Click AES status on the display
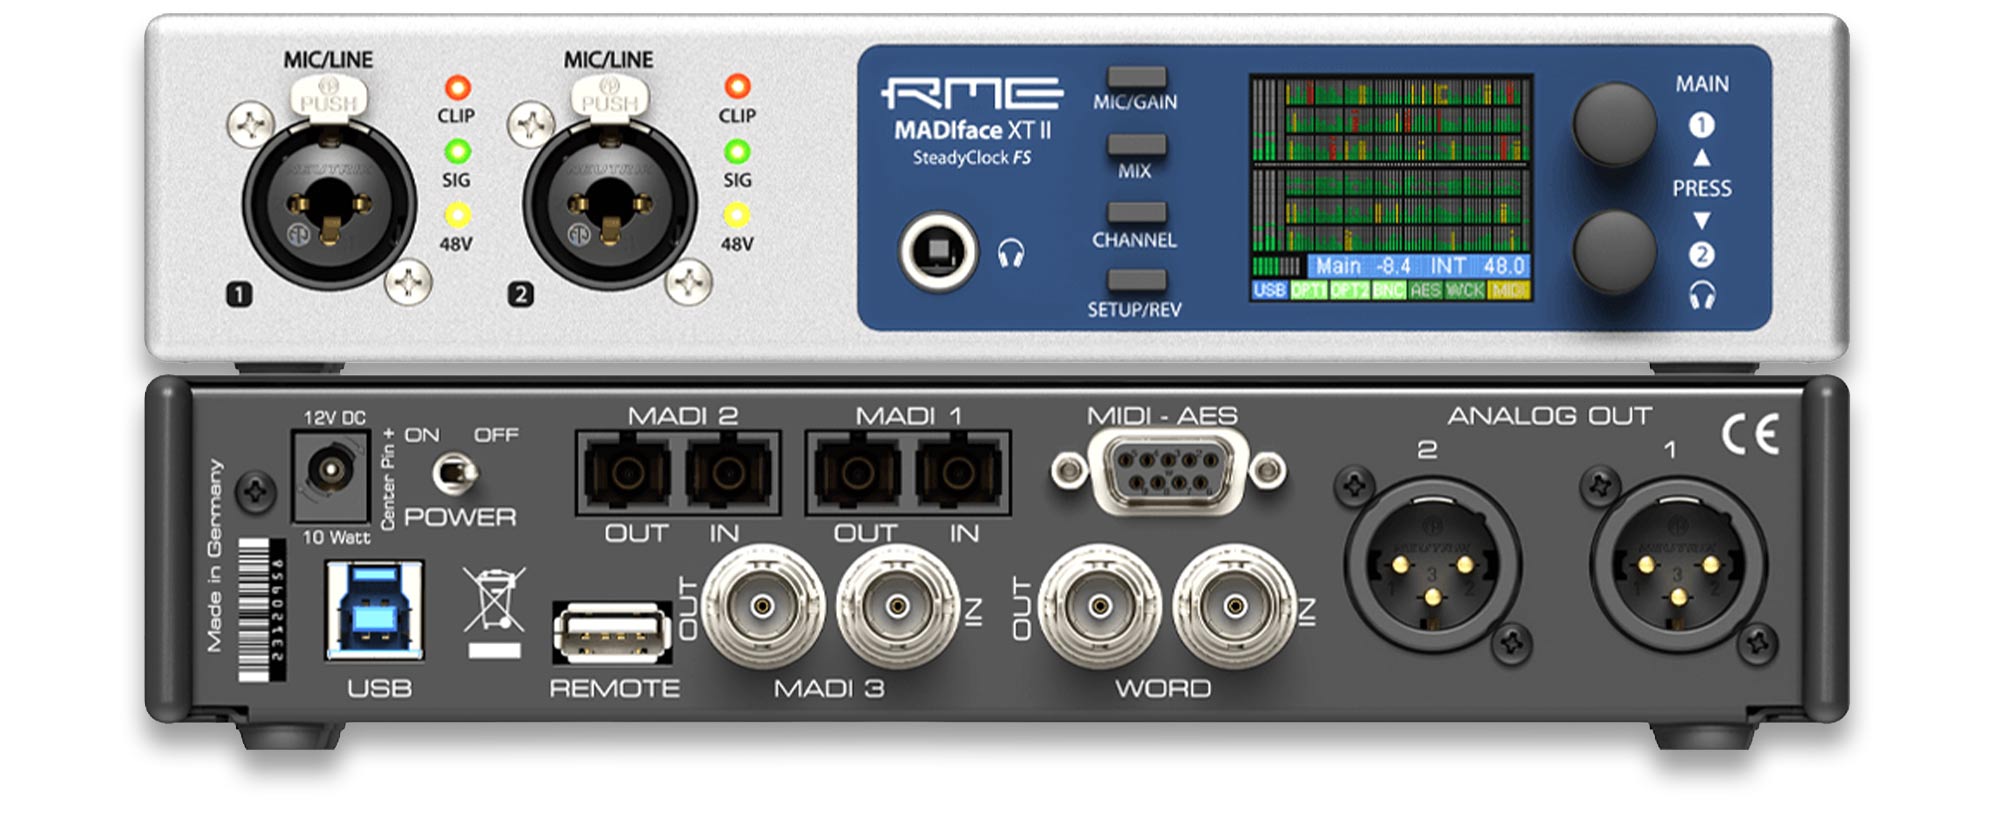This screenshot has width=1999, height=822. 1426,291
